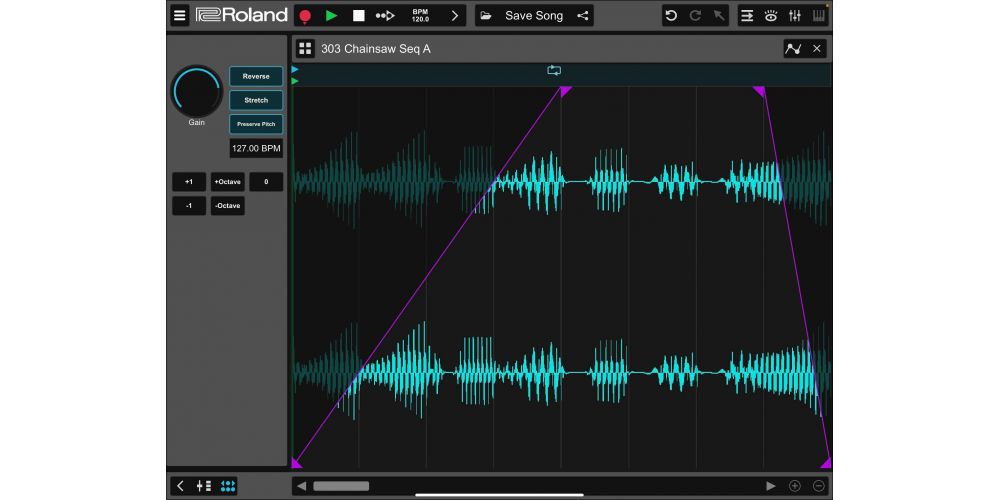Enable step record dots-arrow icon
This screenshot has height=500, width=1000.
click(x=385, y=15)
